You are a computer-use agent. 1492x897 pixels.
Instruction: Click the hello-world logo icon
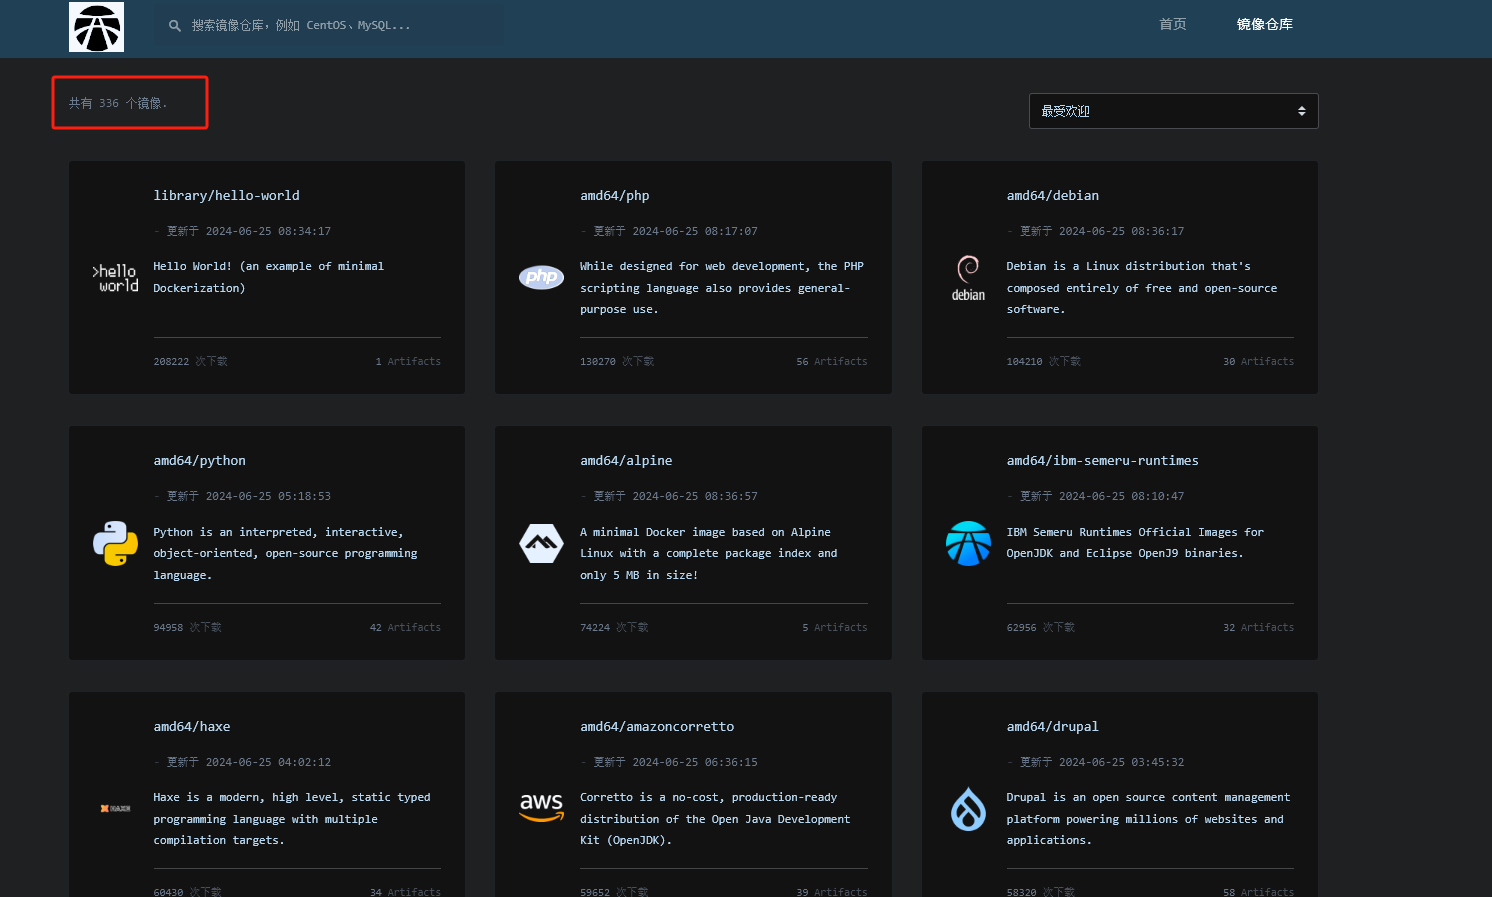115,278
